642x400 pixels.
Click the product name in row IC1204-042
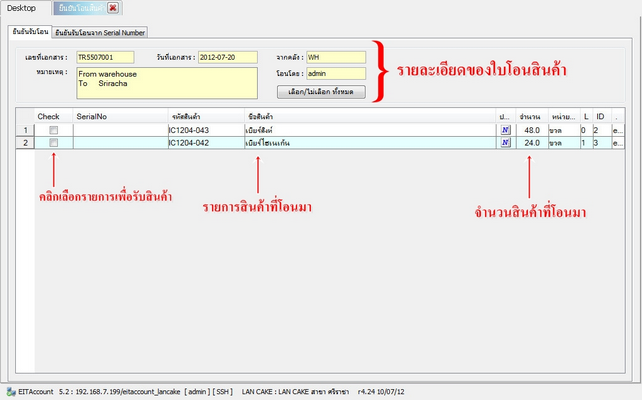click(x=370, y=142)
